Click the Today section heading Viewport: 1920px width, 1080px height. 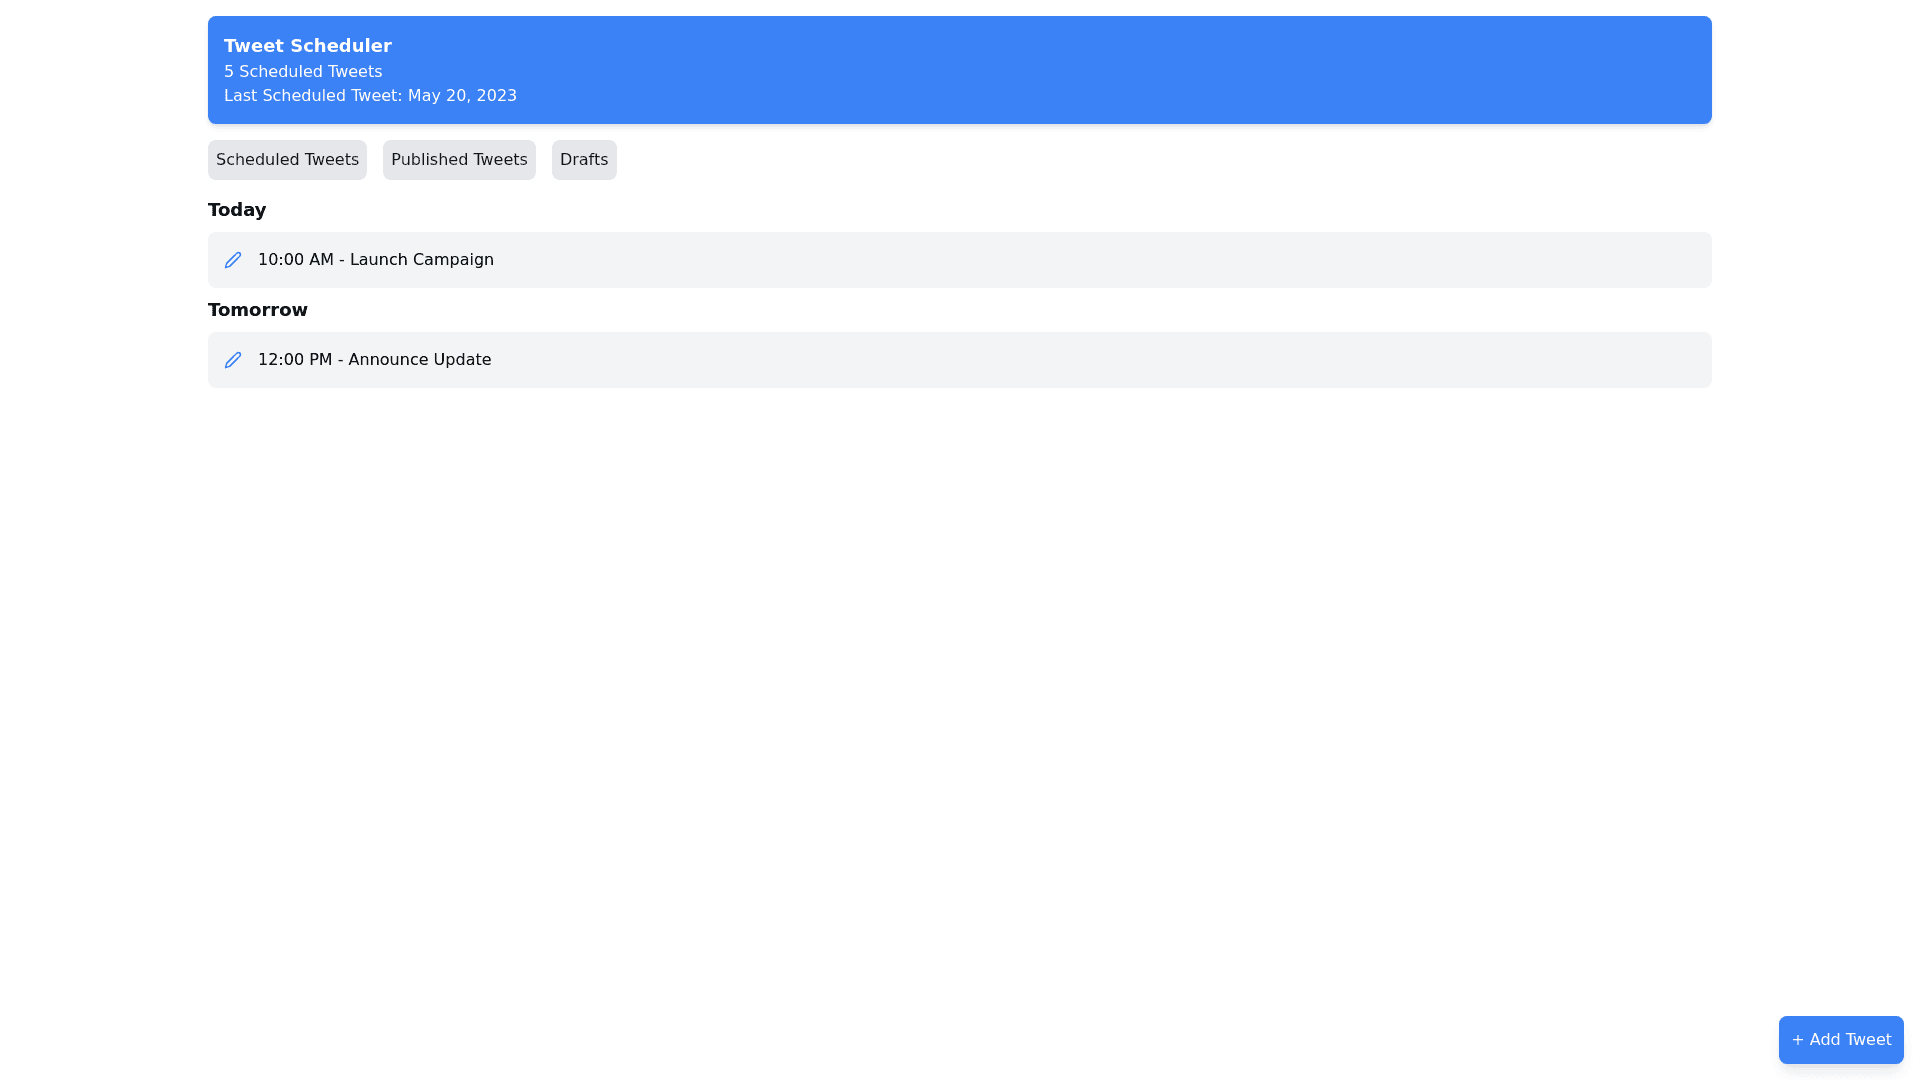point(237,210)
